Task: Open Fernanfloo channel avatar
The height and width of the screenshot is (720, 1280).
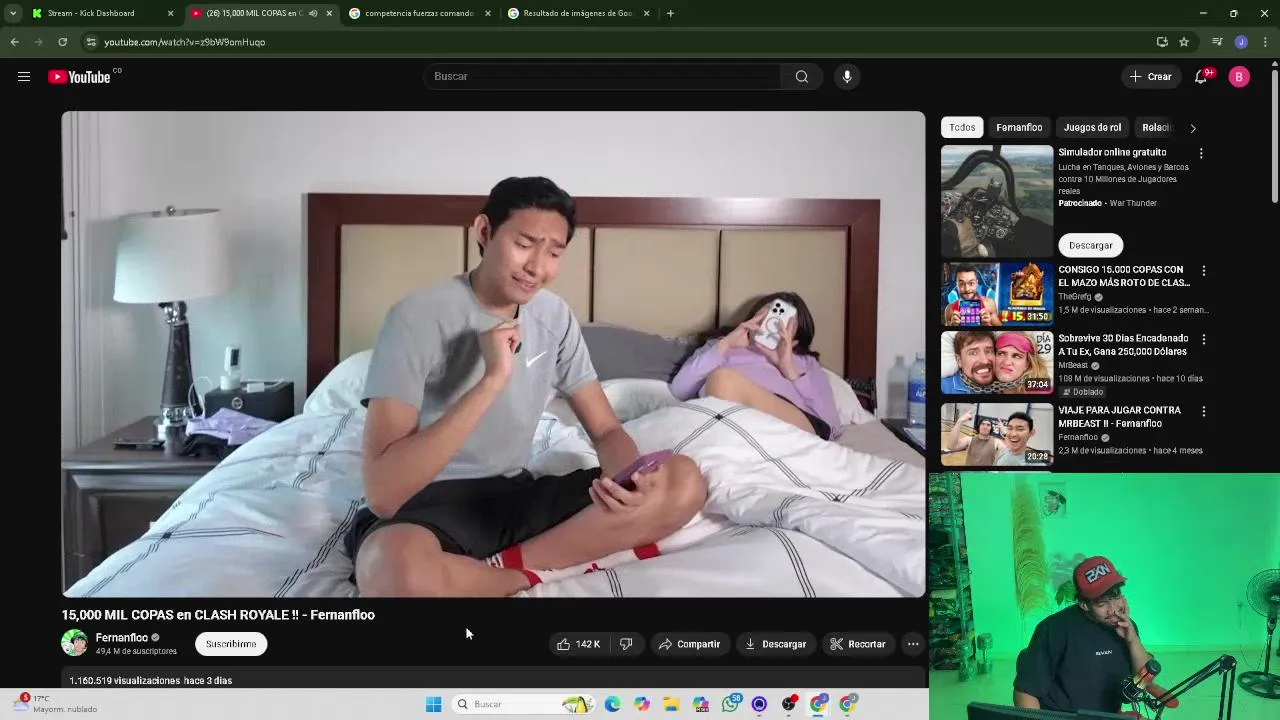Action: pyautogui.click(x=74, y=643)
